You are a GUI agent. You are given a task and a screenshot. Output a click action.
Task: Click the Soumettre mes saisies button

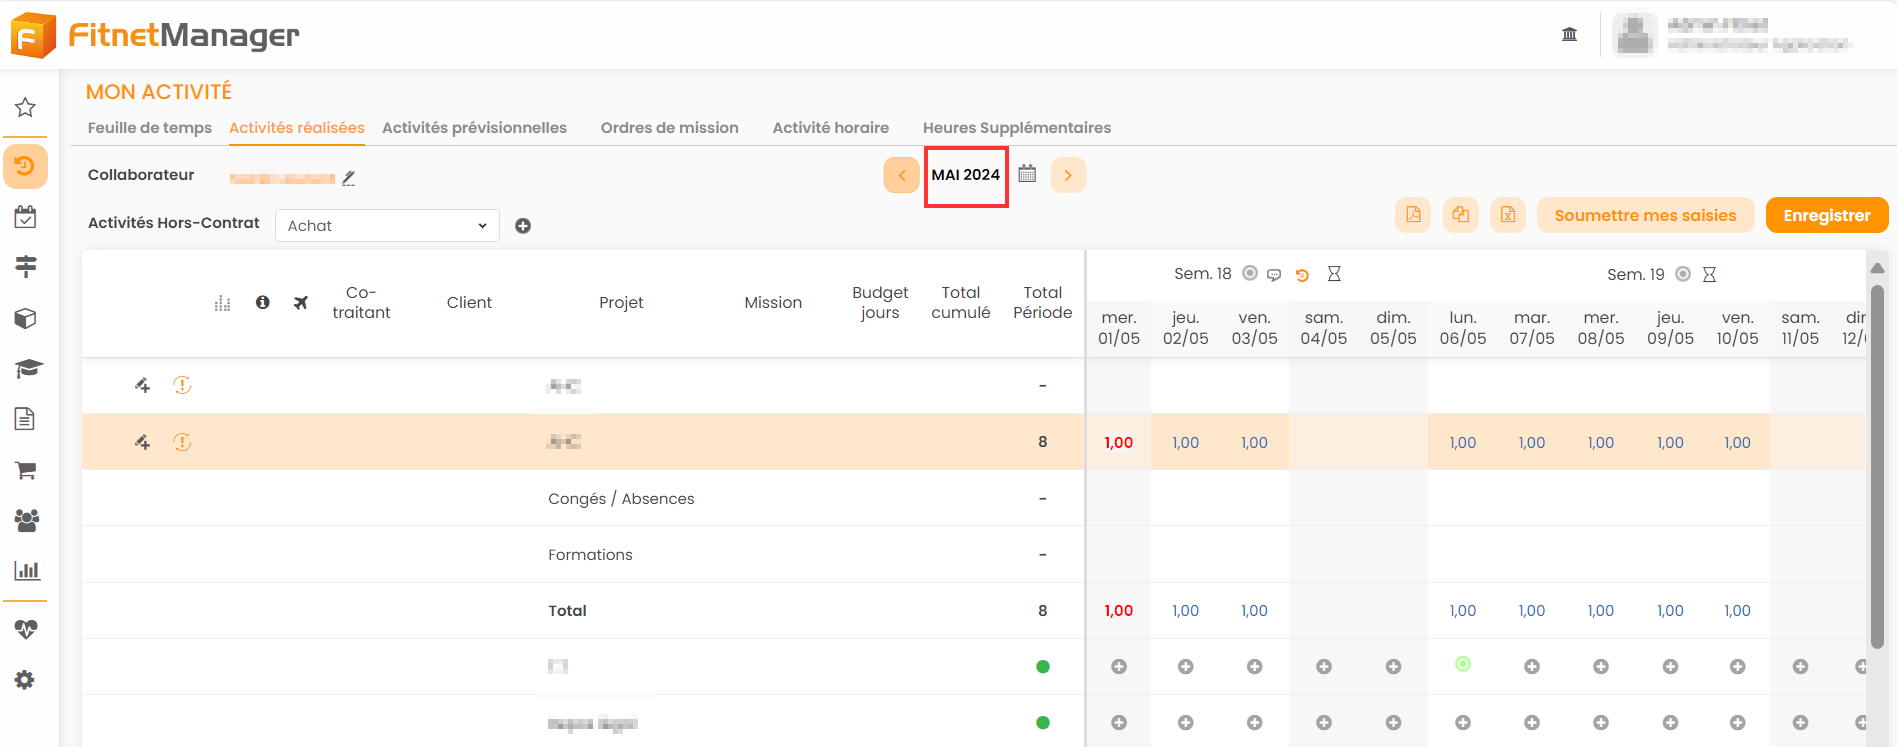(x=1645, y=215)
